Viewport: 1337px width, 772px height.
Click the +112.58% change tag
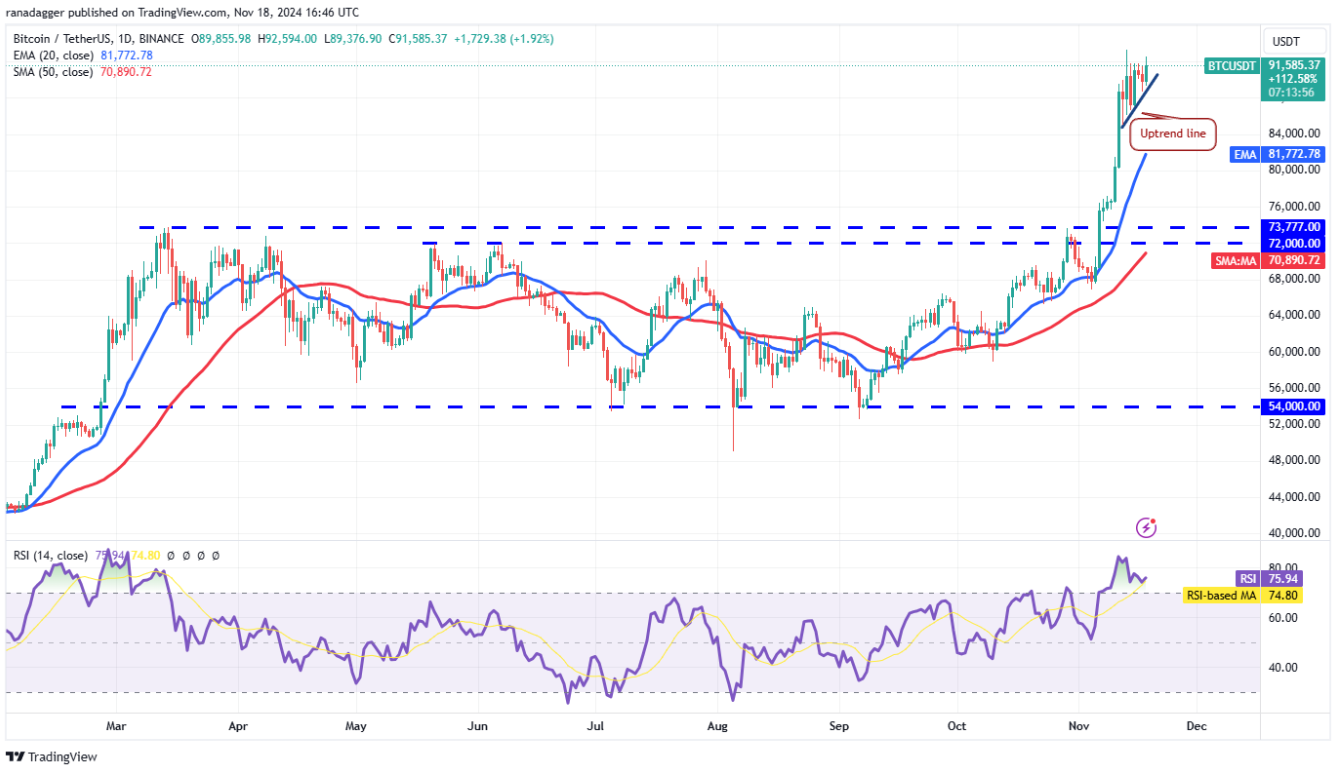click(1294, 79)
